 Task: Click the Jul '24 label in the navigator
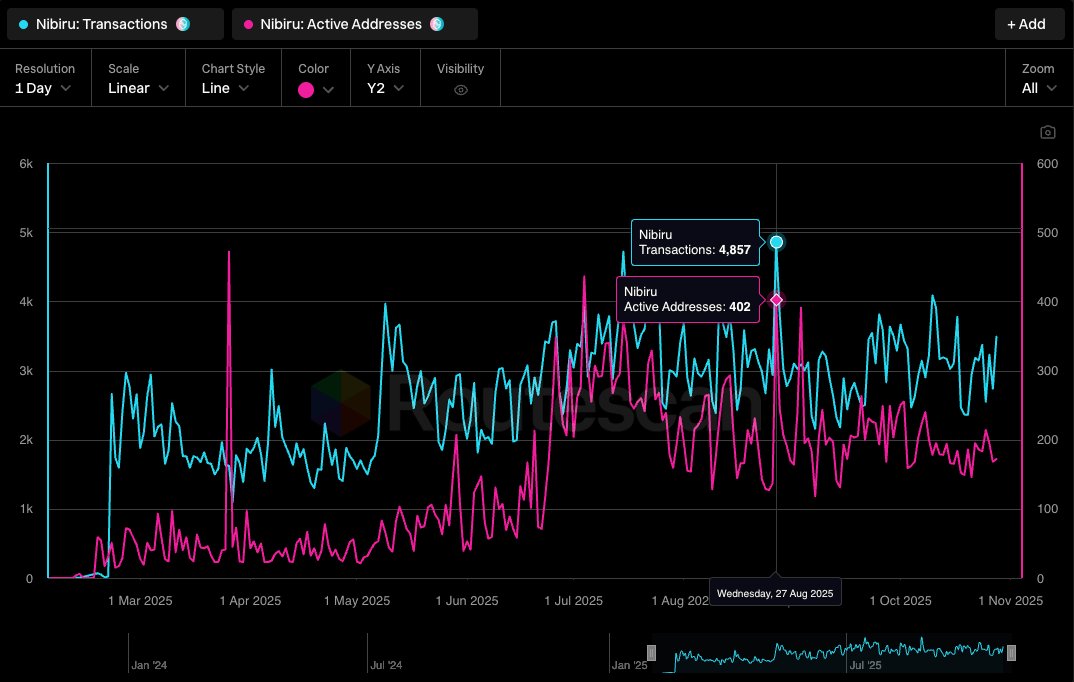386,665
